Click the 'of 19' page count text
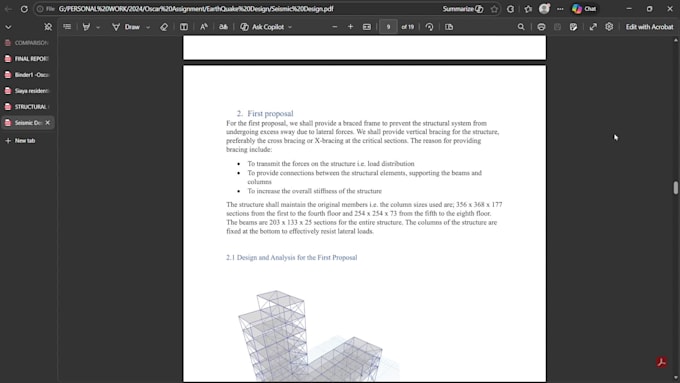The height and width of the screenshot is (383, 680). click(x=407, y=27)
